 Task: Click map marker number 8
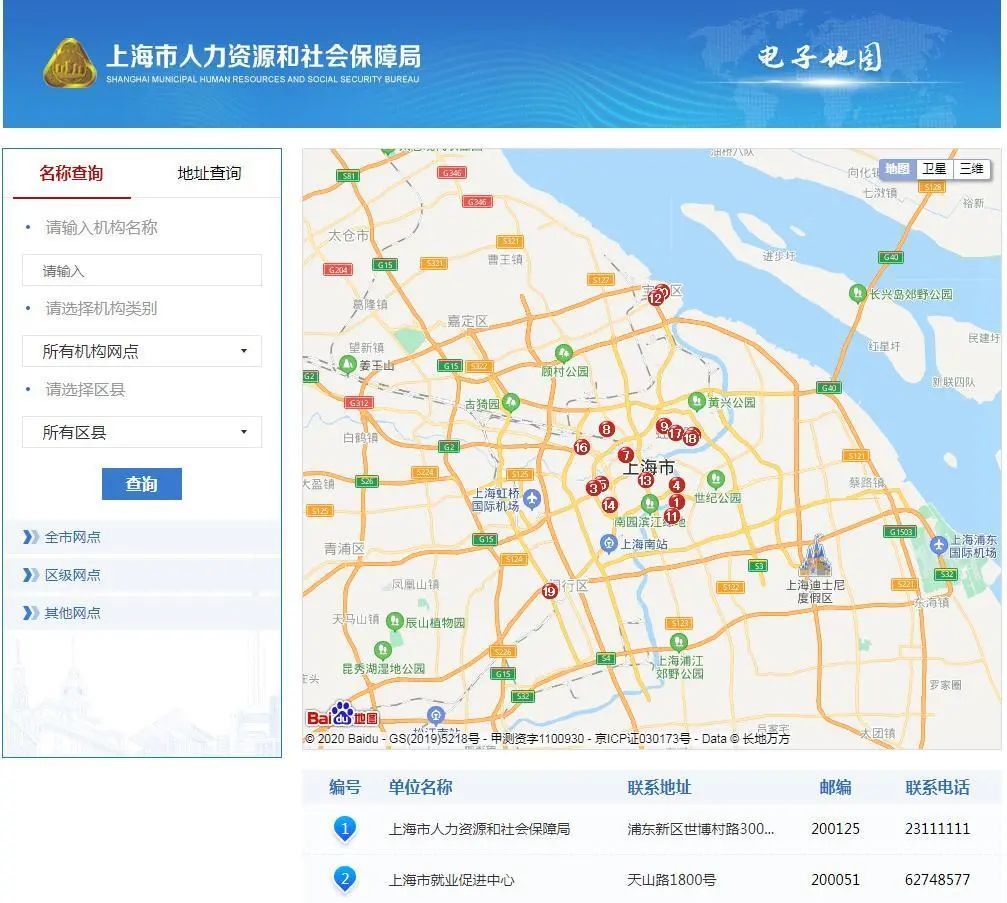click(x=606, y=429)
